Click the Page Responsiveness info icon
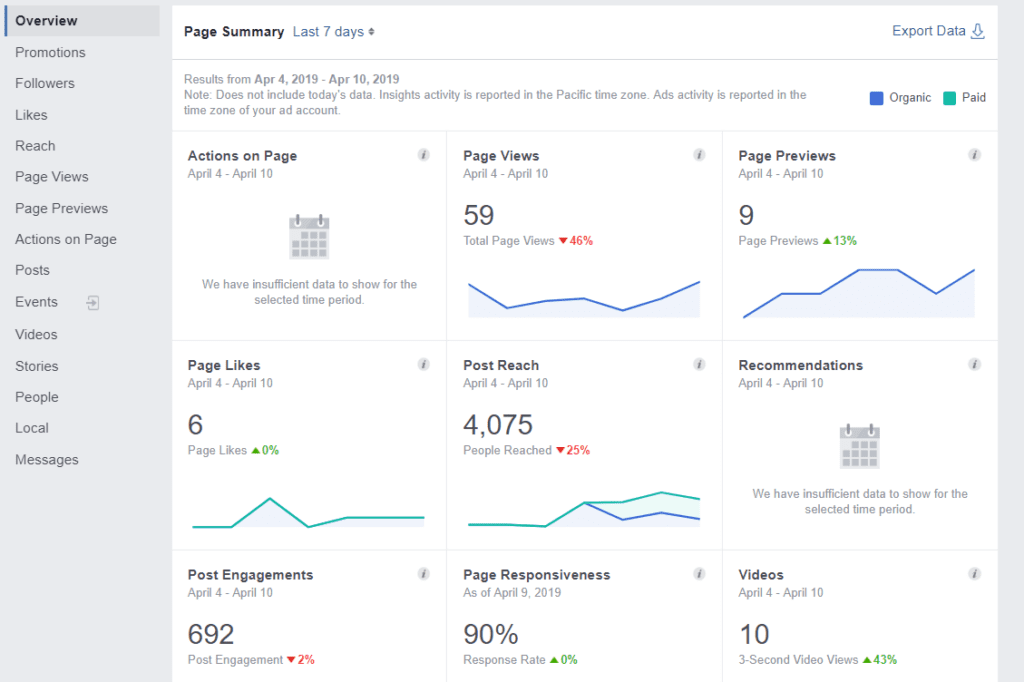This screenshot has height=682, width=1024. pyautogui.click(x=699, y=574)
